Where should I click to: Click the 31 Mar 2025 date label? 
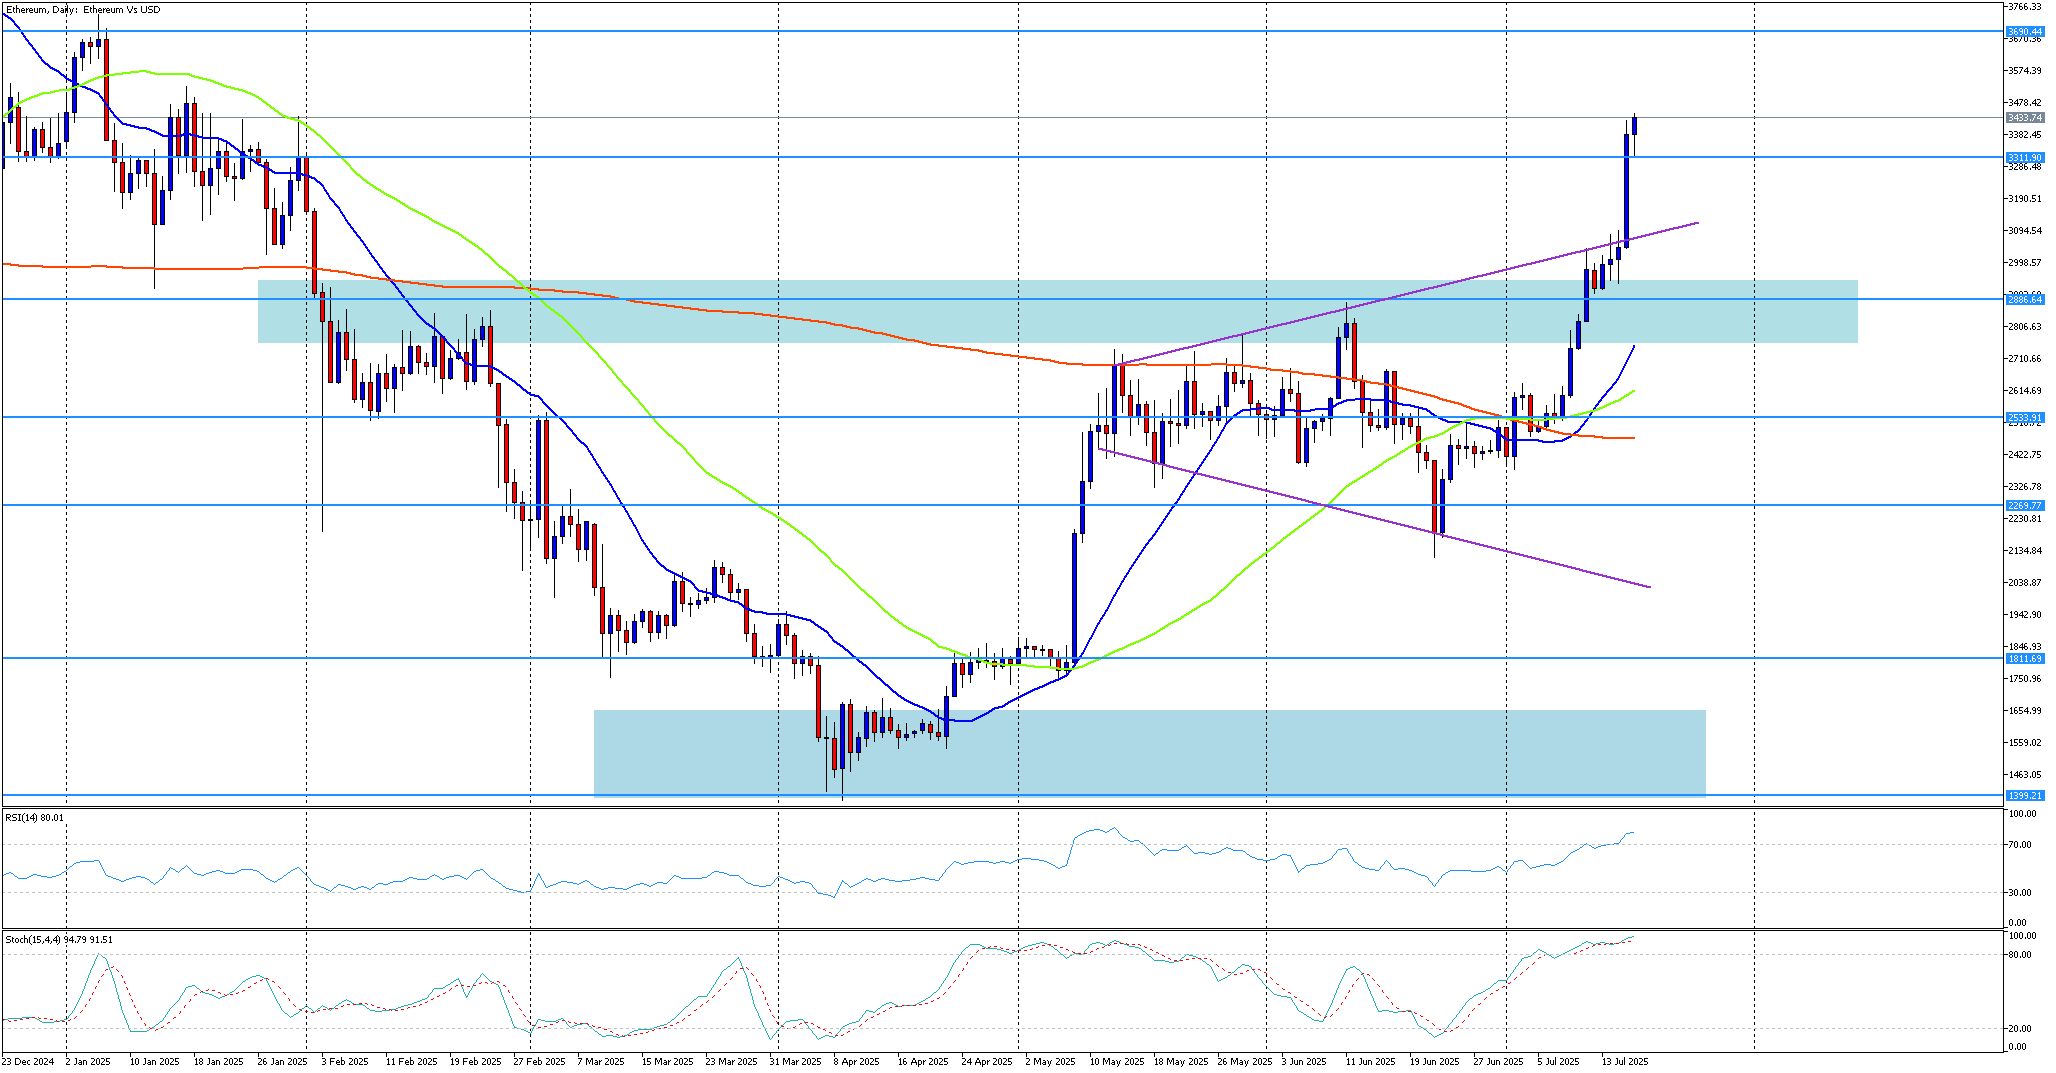[795, 1062]
